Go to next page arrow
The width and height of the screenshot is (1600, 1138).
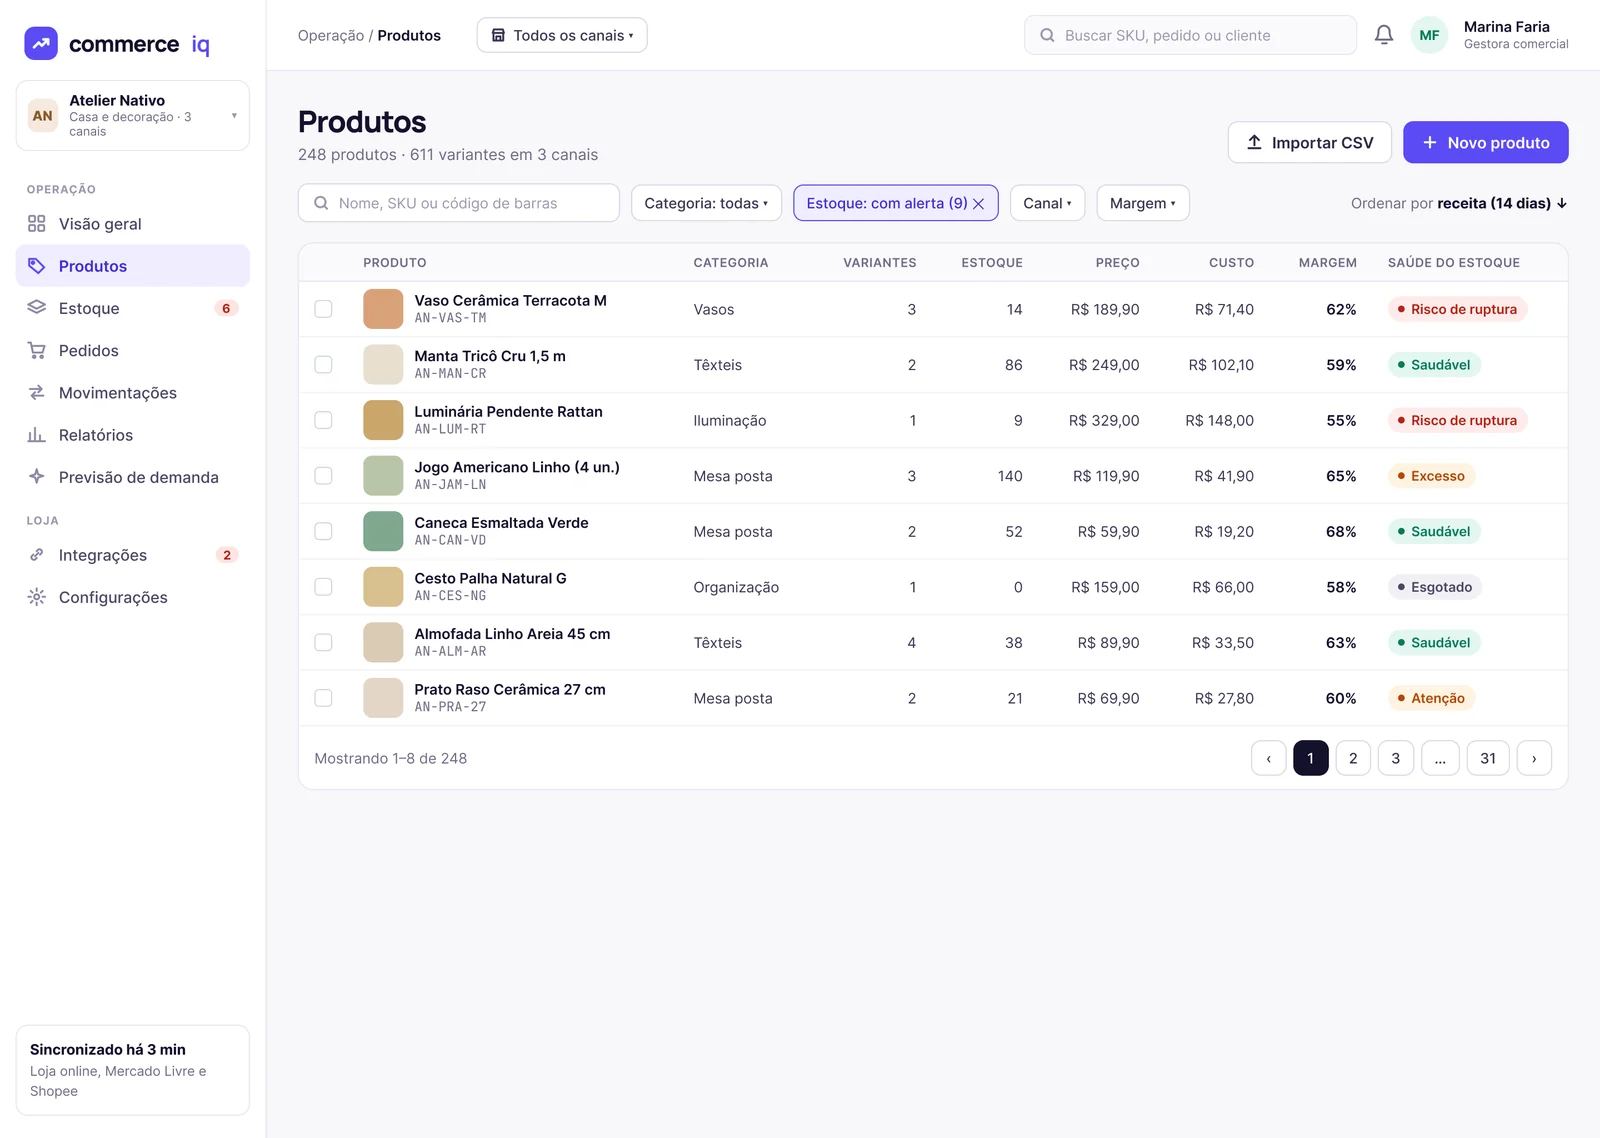pyautogui.click(x=1534, y=758)
